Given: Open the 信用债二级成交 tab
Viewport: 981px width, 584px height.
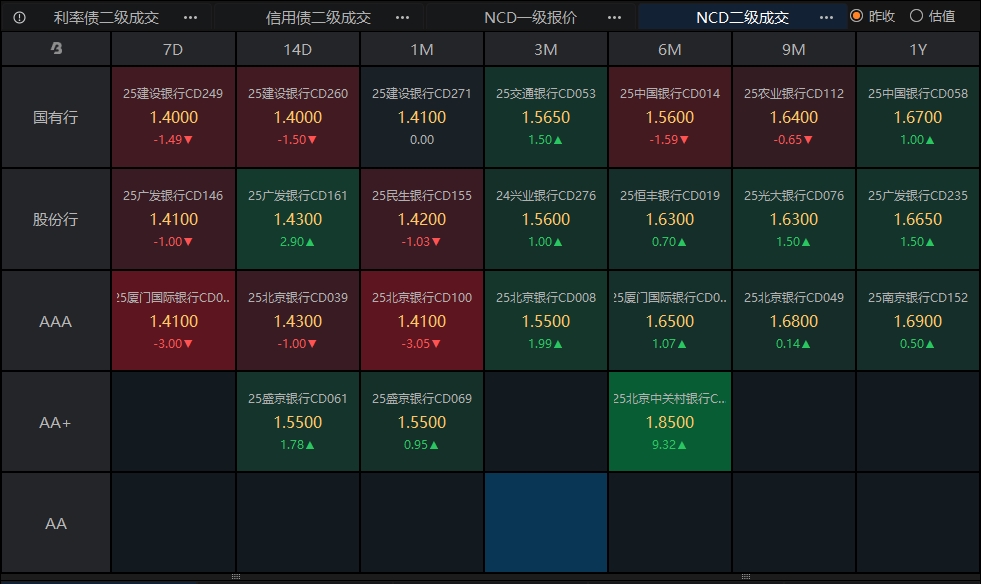Looking at the screenshot, I should tap(318, 17).
